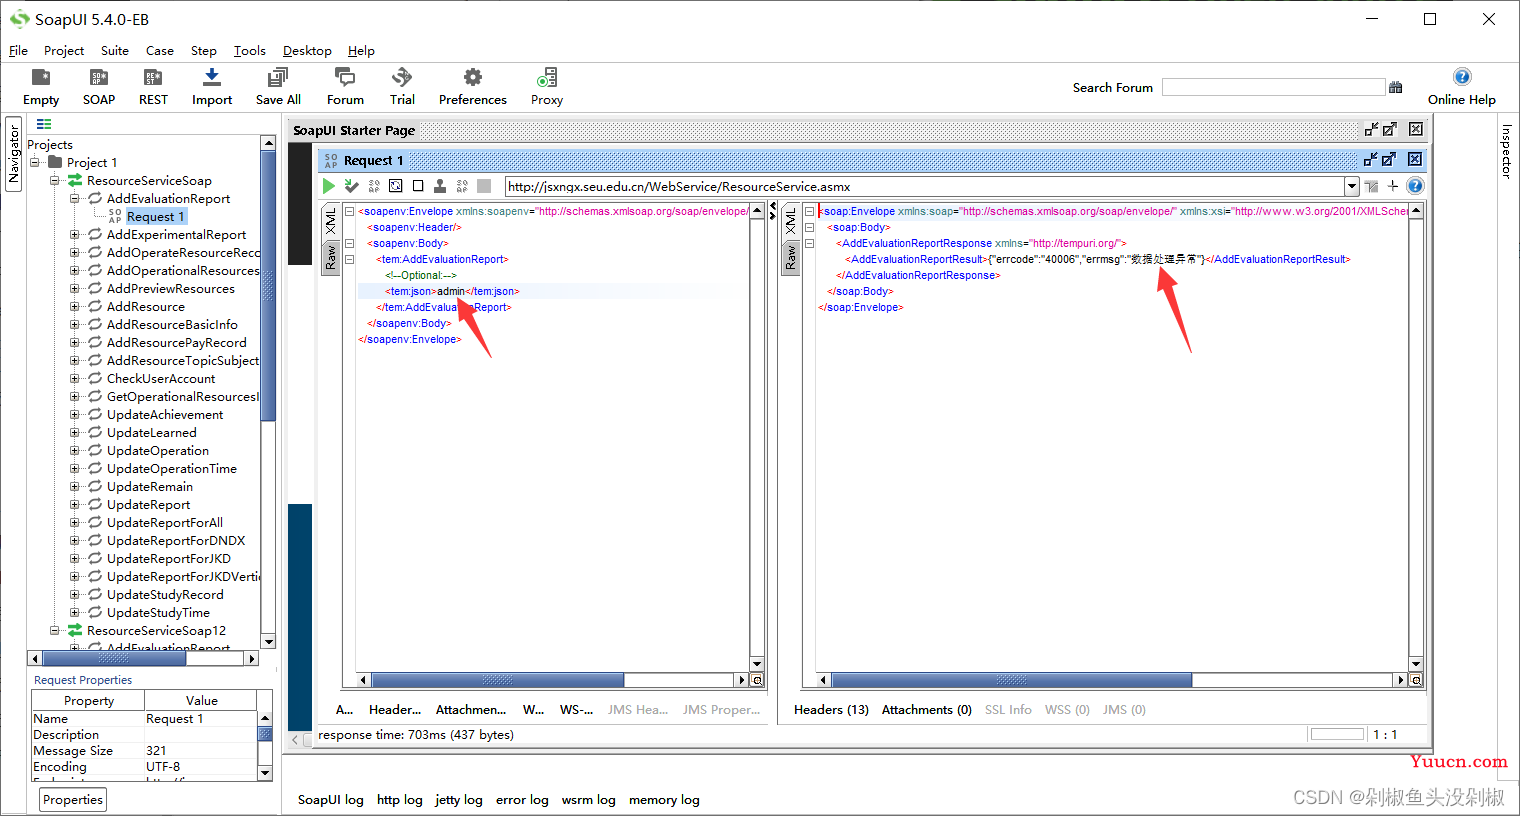This screenshot has width=1520, height=816.
Task: Click the binoculars search forum icon
Action: pos(1396,88)
